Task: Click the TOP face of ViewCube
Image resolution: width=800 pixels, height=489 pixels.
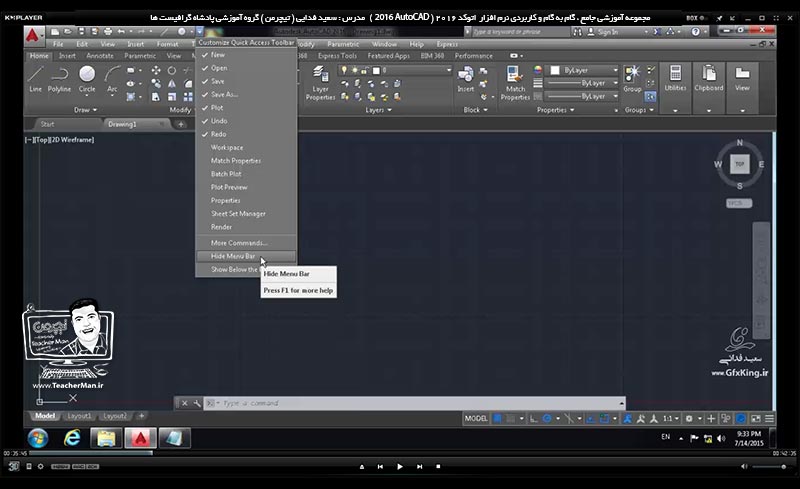Action: pos(740,164)
